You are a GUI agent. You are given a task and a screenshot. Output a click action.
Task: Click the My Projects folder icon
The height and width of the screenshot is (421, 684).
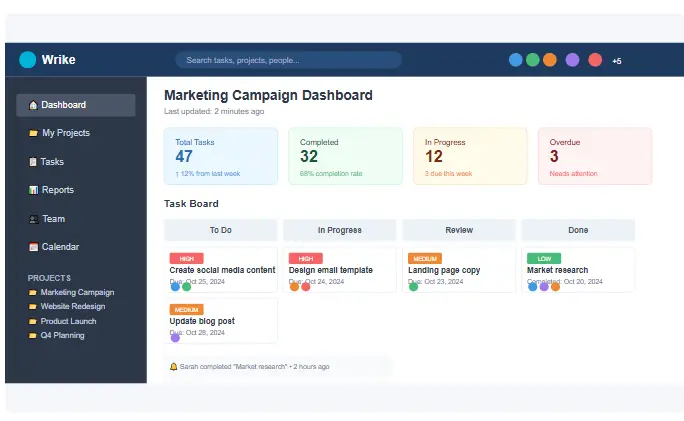(x=33, y=133)
